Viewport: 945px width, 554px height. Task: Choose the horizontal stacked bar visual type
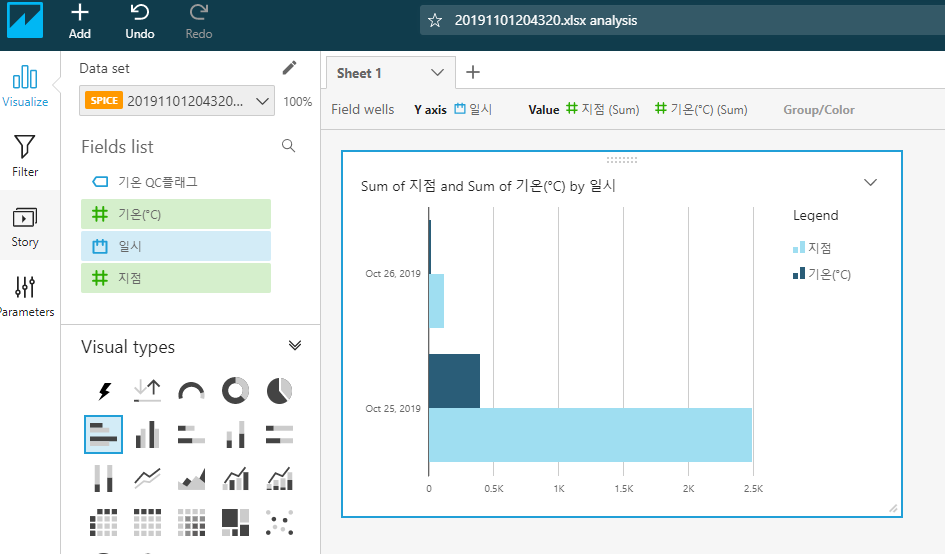point(191,434)
